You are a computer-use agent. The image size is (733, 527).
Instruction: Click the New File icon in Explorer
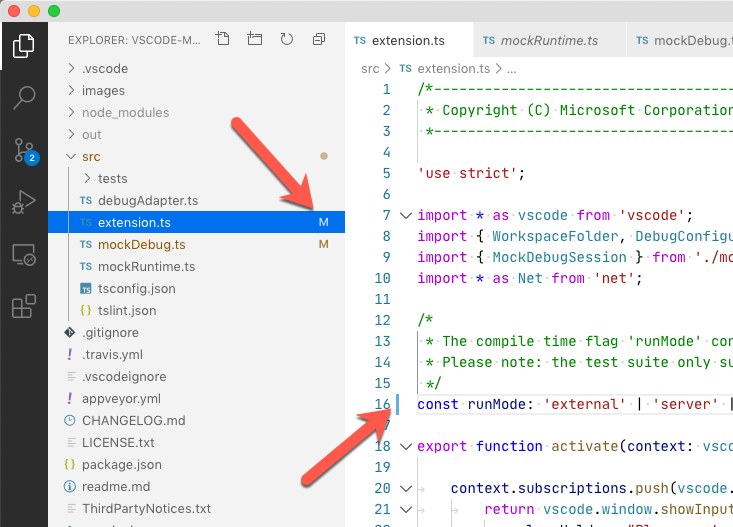coord(223,39)
